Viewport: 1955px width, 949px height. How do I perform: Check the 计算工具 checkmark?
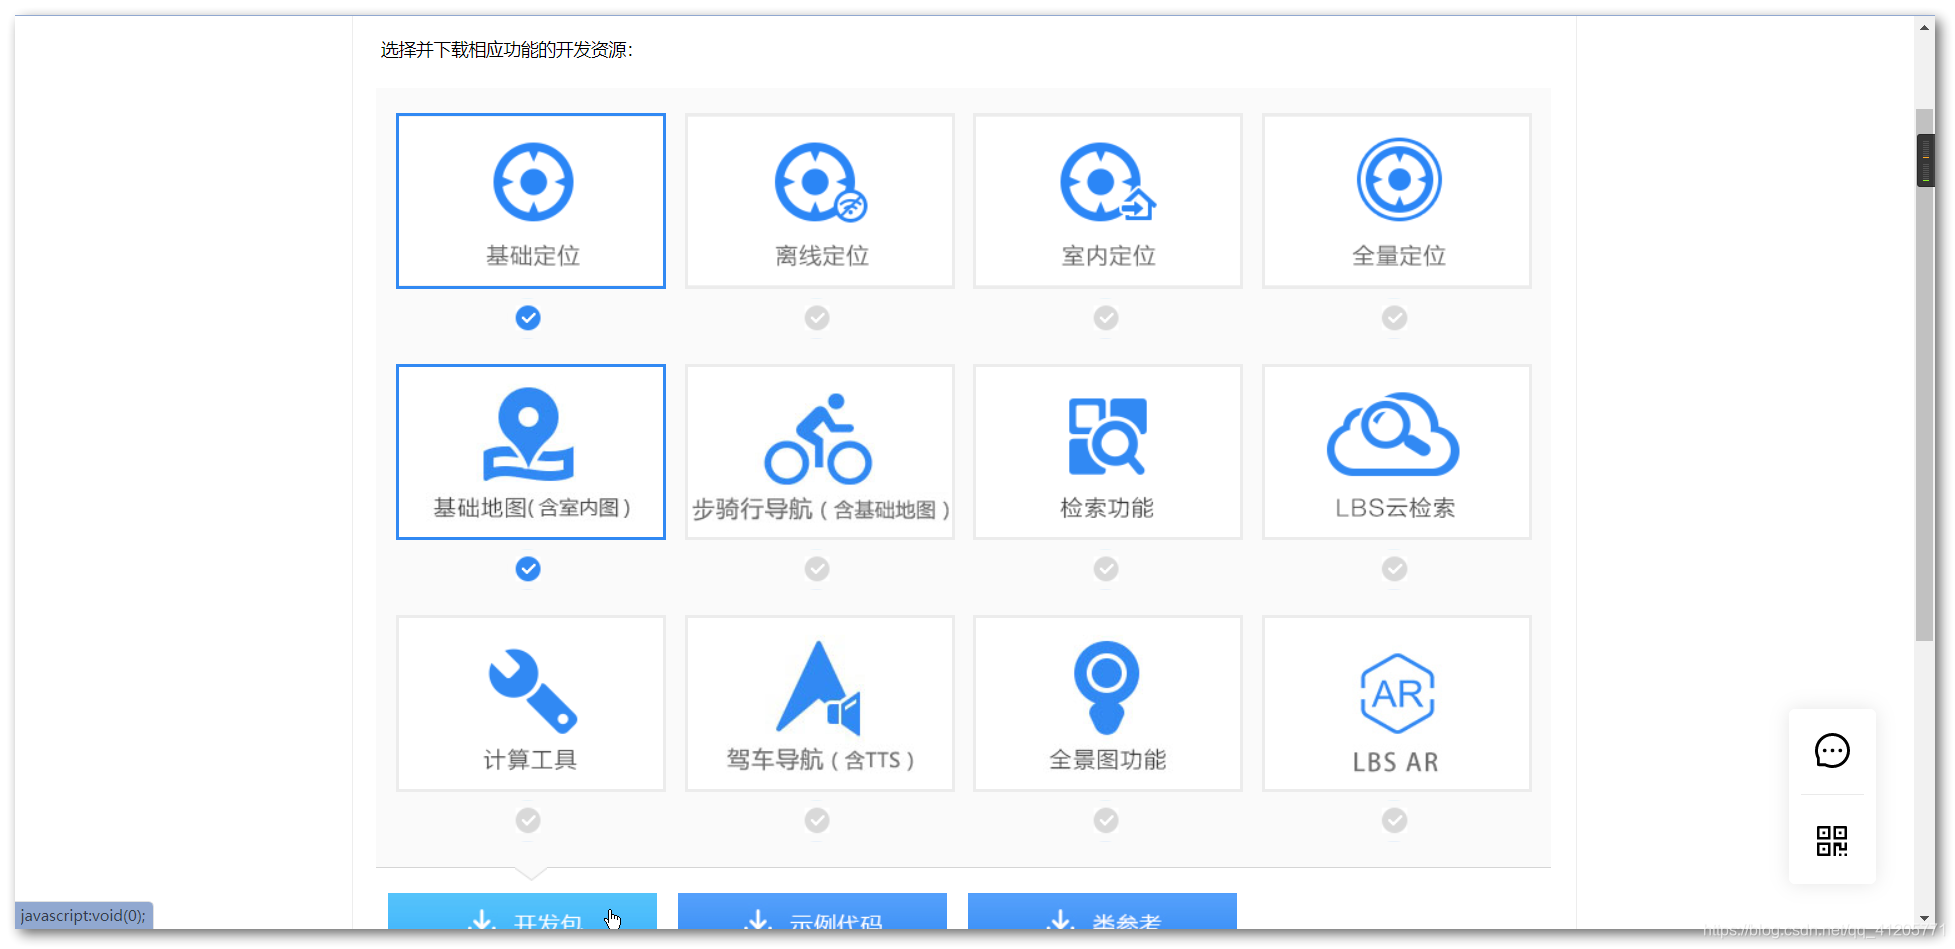pos(528,821)
